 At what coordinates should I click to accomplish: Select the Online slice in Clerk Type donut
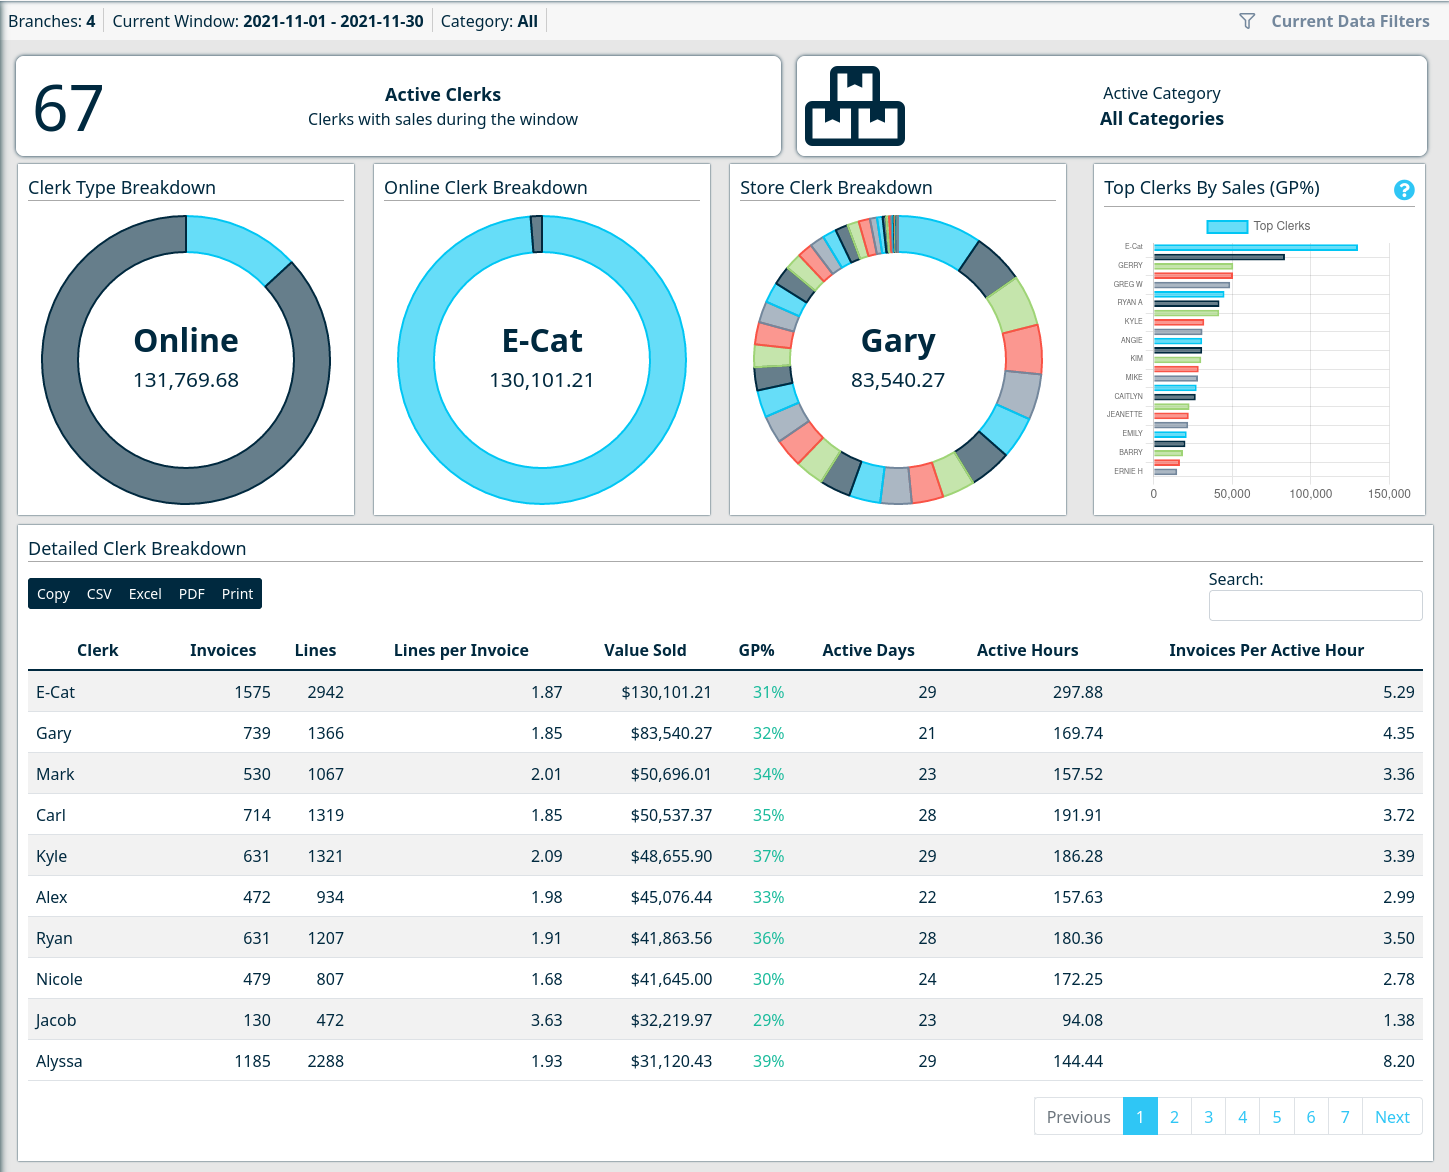236,246
